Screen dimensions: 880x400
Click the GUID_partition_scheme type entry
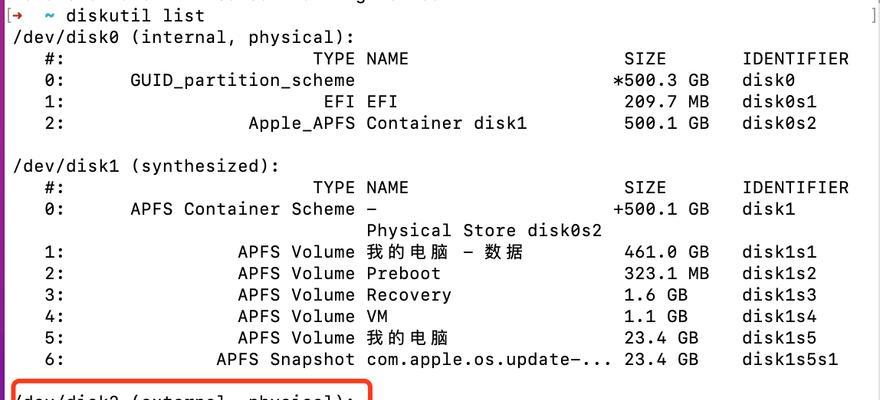(x=242, y=80)
